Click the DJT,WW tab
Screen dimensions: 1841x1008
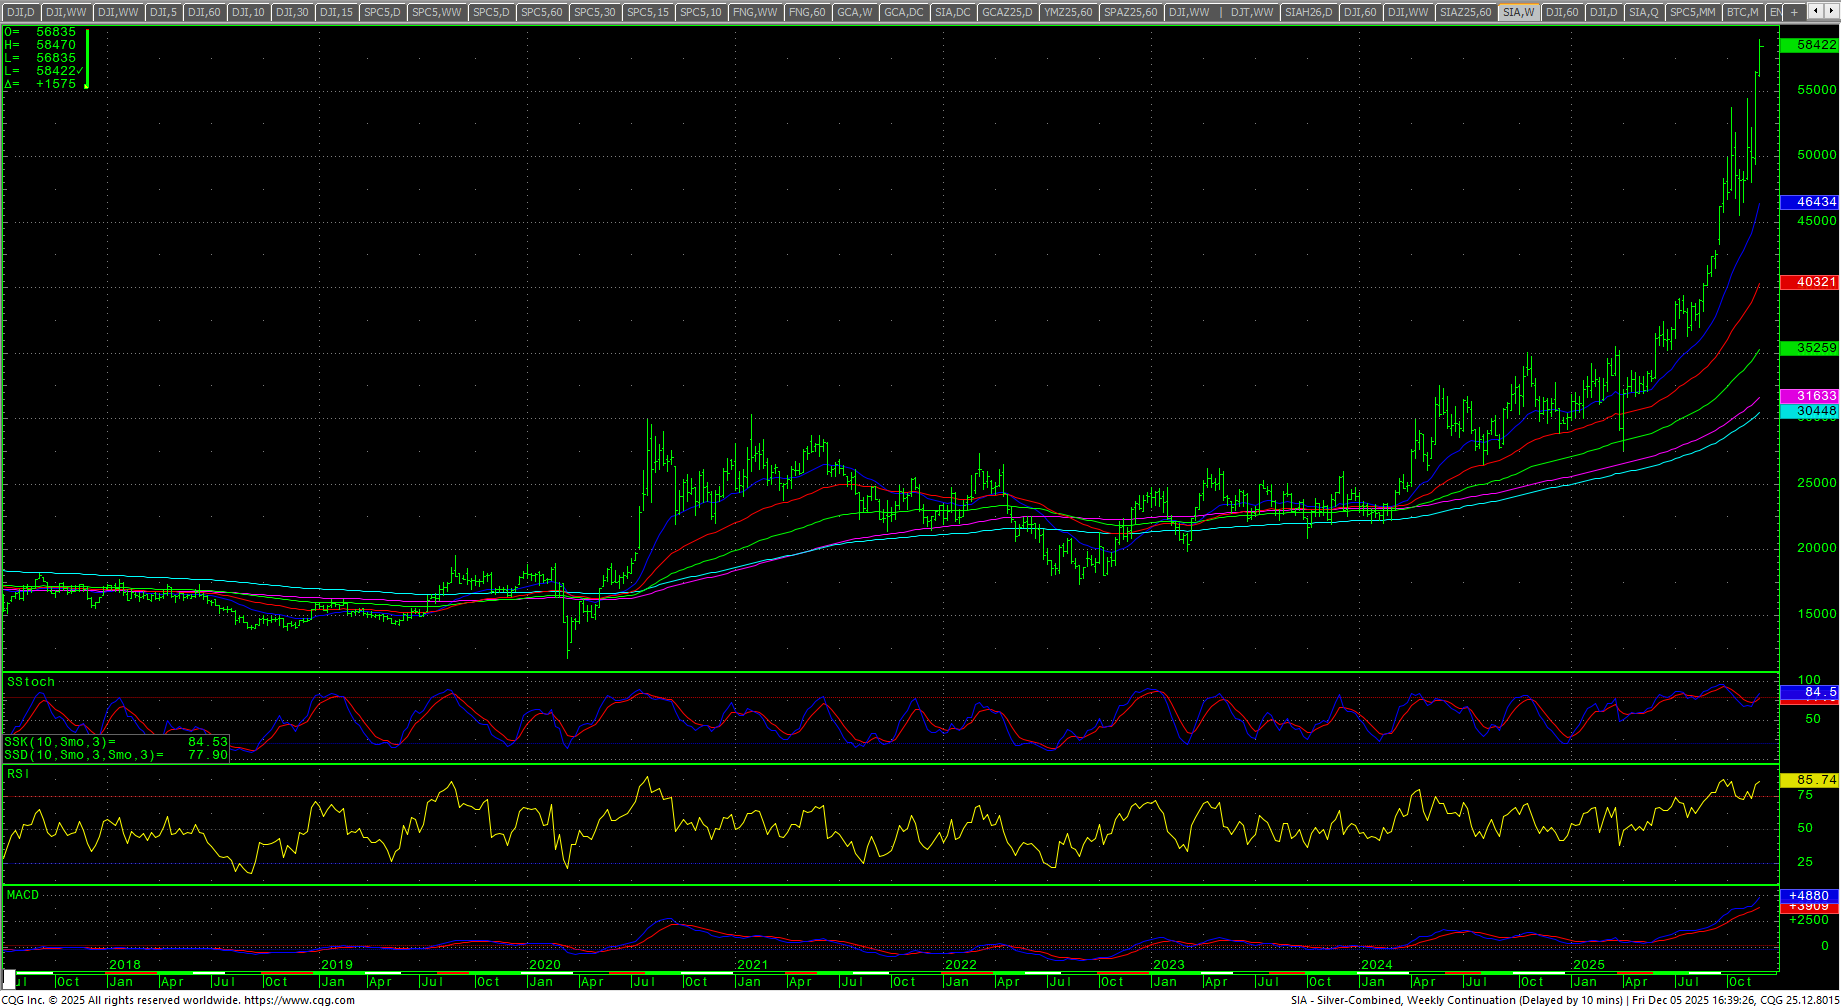click(x=1252, y=12)
